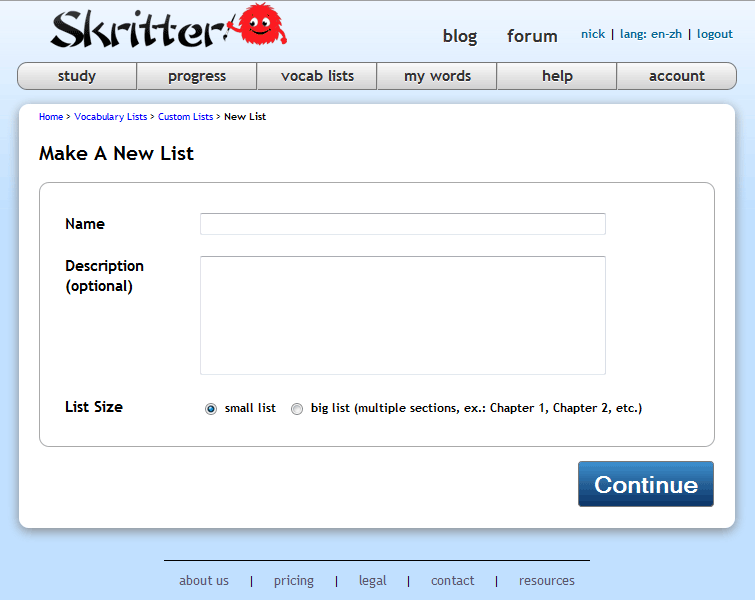Click the nick username link
The image size is (755, 600).
pyautogui.click(x=593, y=34)
